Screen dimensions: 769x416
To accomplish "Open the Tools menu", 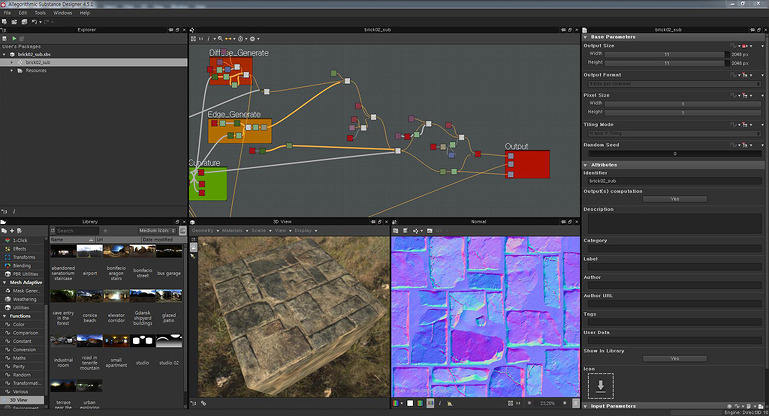I will click(40, 13).
